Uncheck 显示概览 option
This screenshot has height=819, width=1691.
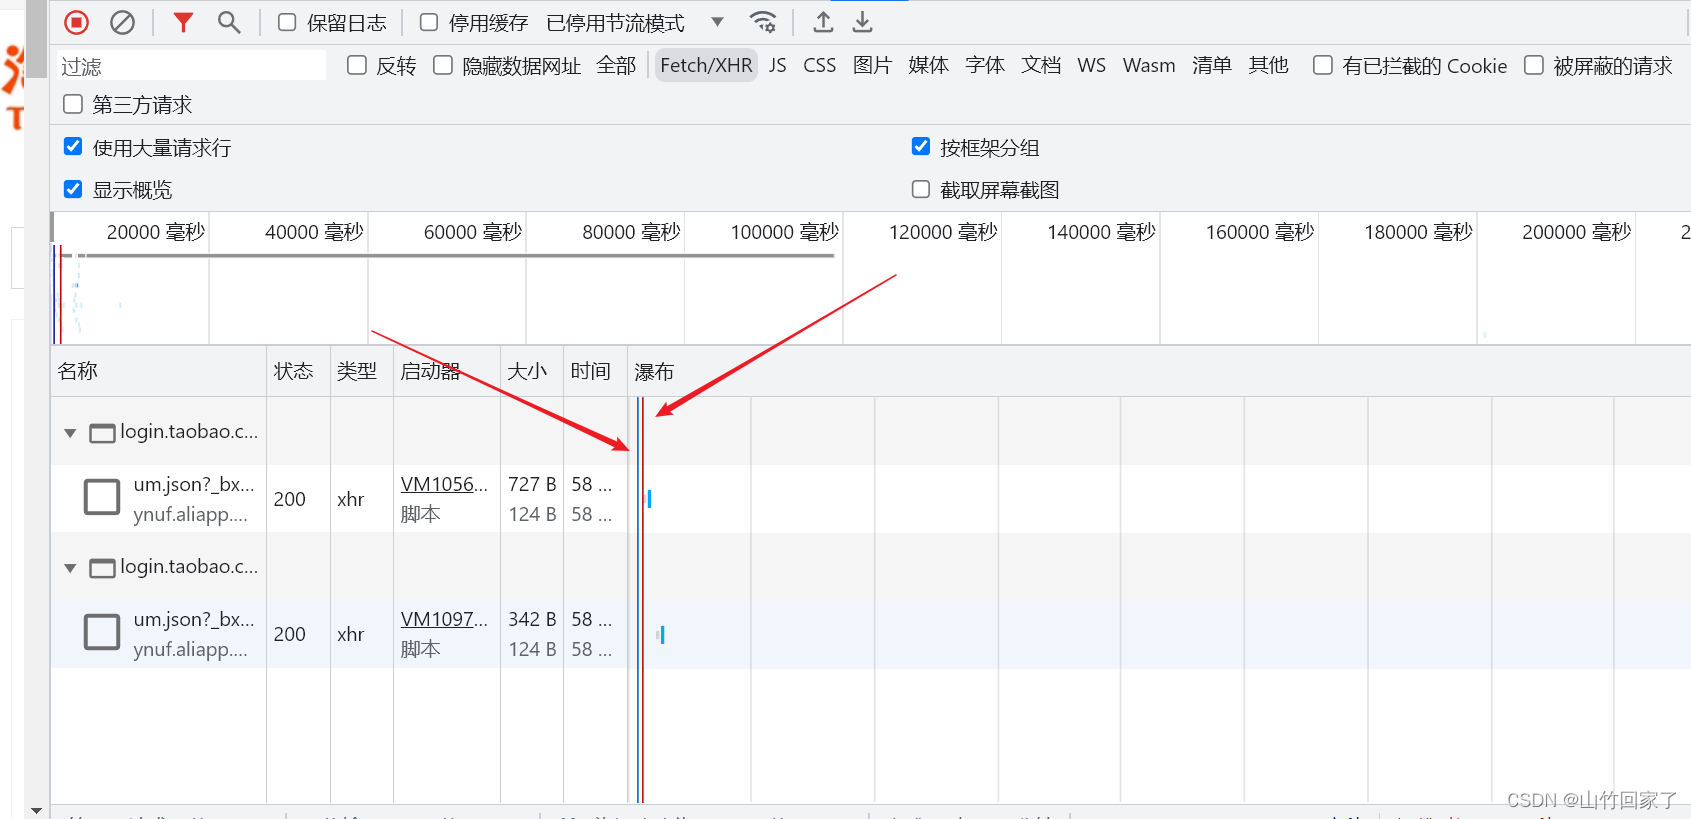point(73,189)
